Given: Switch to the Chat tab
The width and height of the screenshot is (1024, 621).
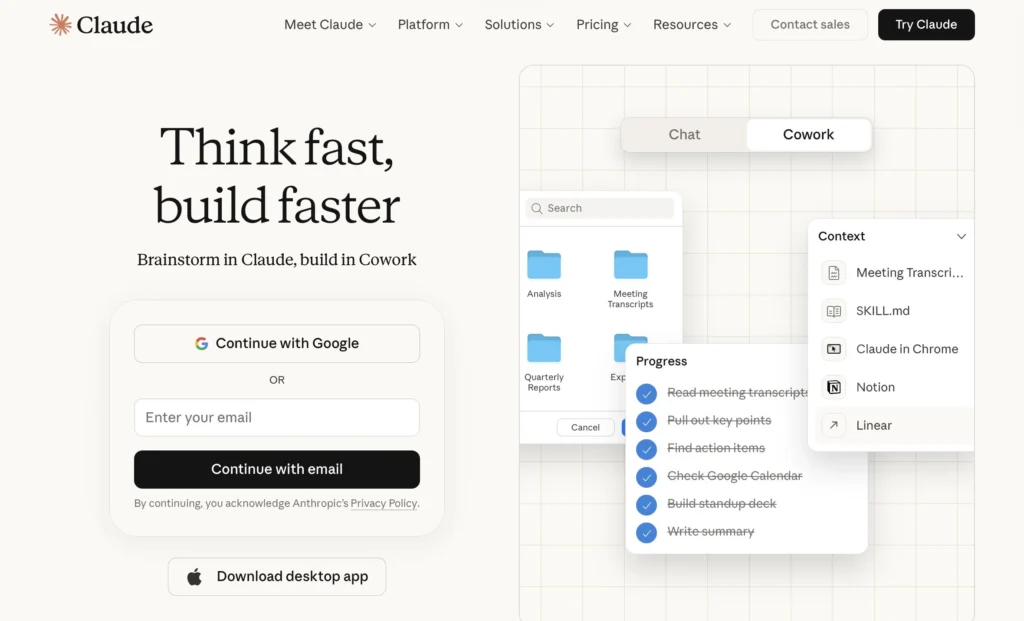Looking at the screenshot, I should point(684,135).
